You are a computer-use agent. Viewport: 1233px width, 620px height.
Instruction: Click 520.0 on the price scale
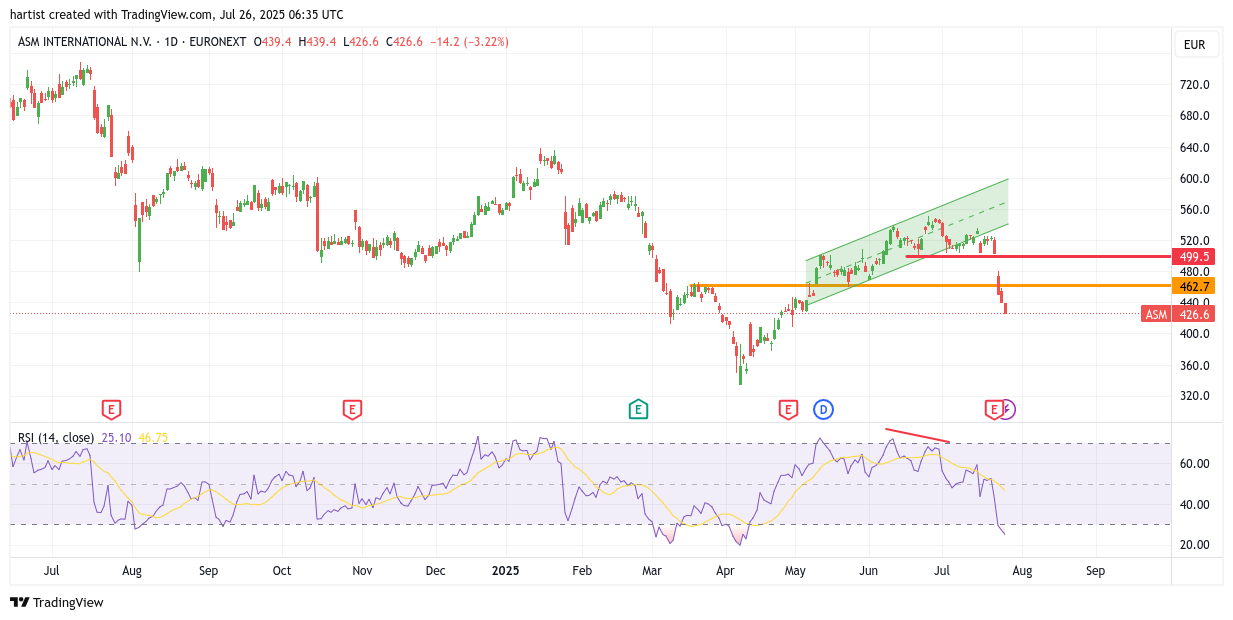[1194, 241]
